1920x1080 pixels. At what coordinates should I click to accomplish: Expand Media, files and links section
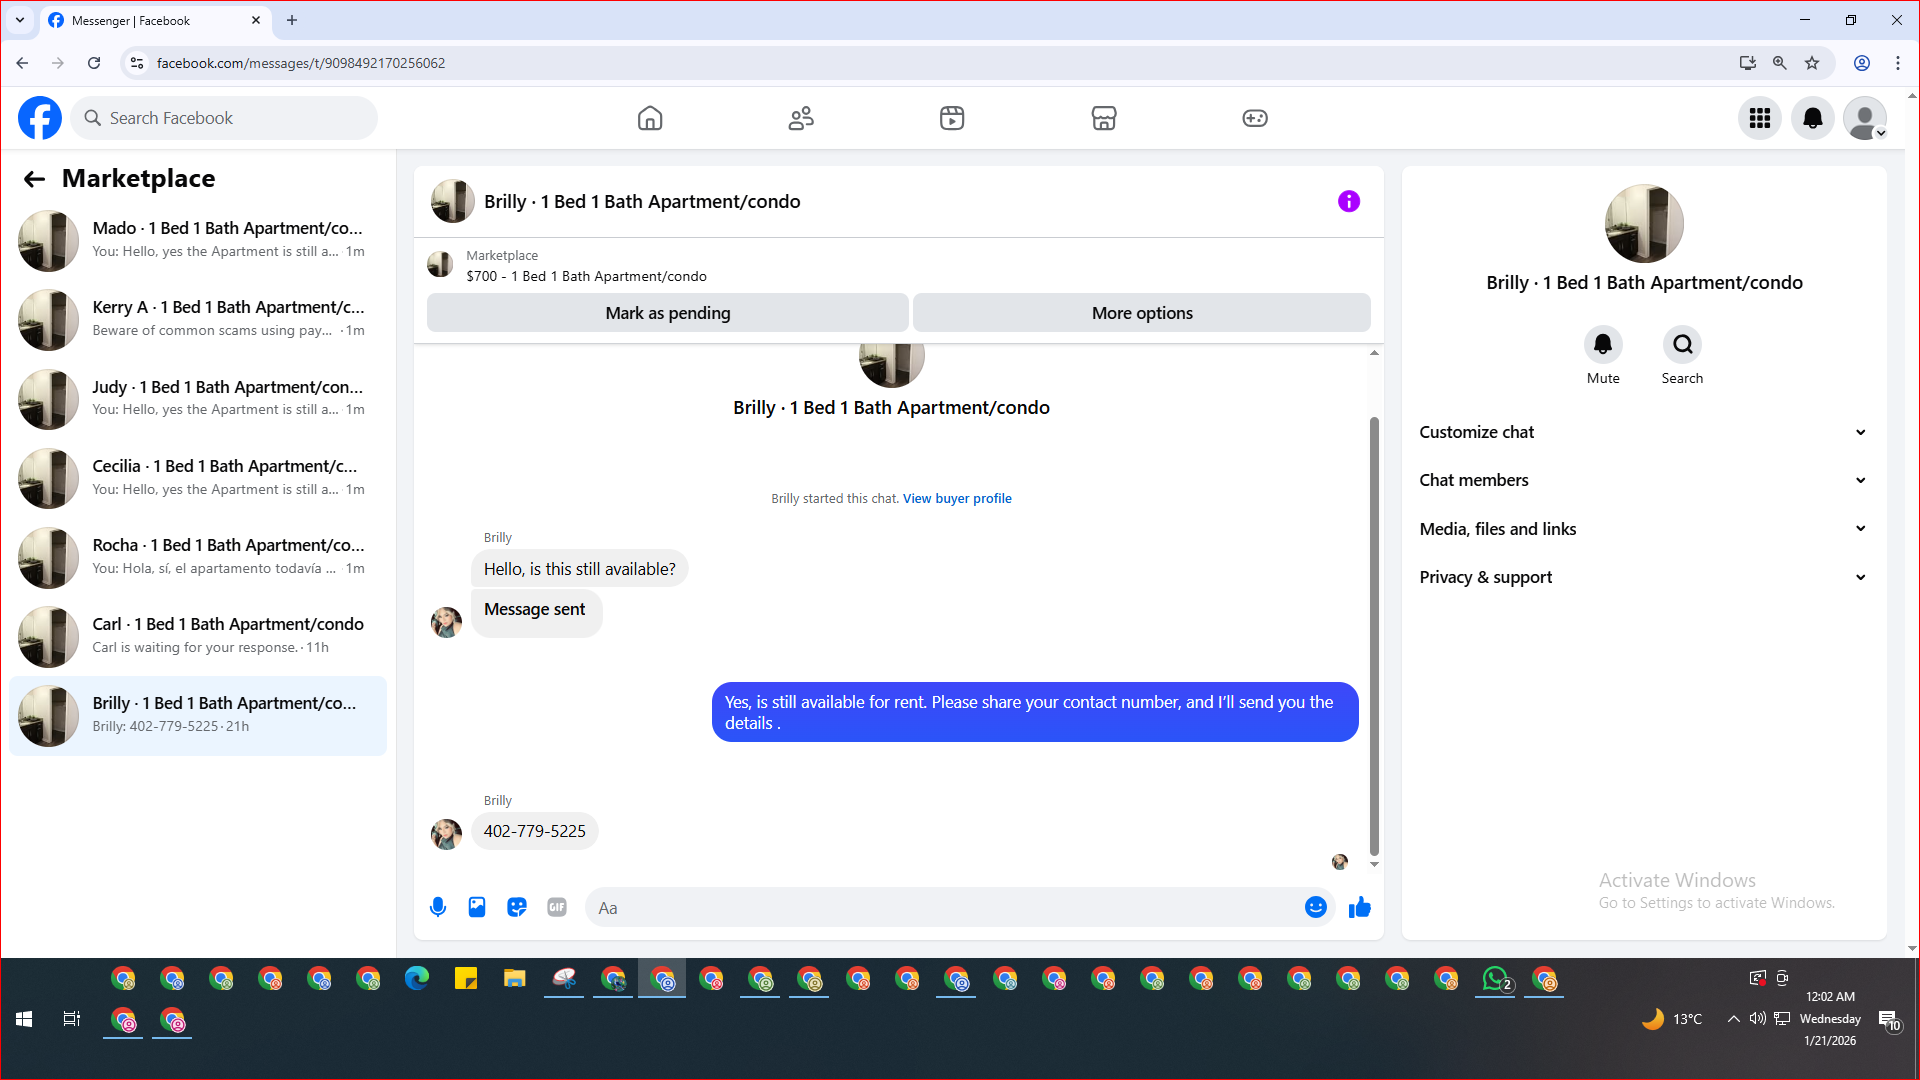(x=1644, y=529)
